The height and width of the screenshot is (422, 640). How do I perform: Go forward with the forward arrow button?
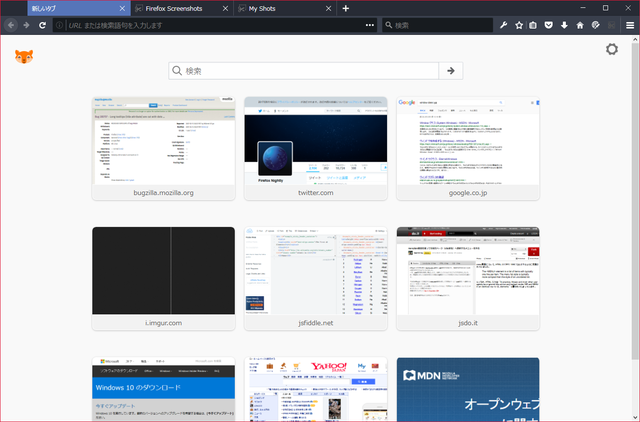27,25
